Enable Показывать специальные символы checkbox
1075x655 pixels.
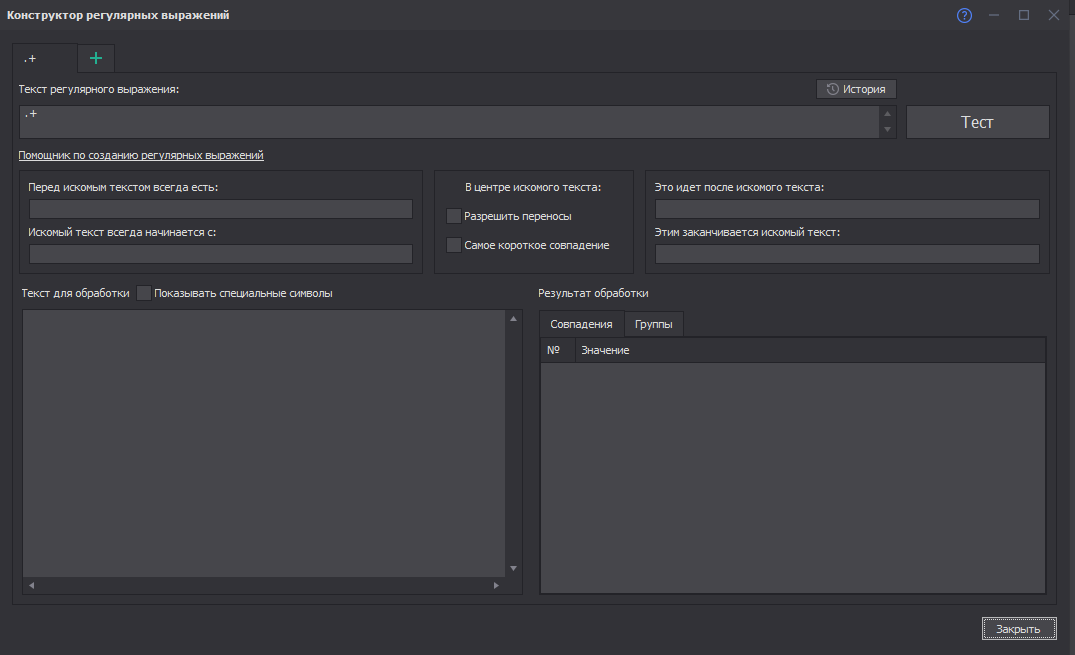pyautogui.click(x=144, y=293)
